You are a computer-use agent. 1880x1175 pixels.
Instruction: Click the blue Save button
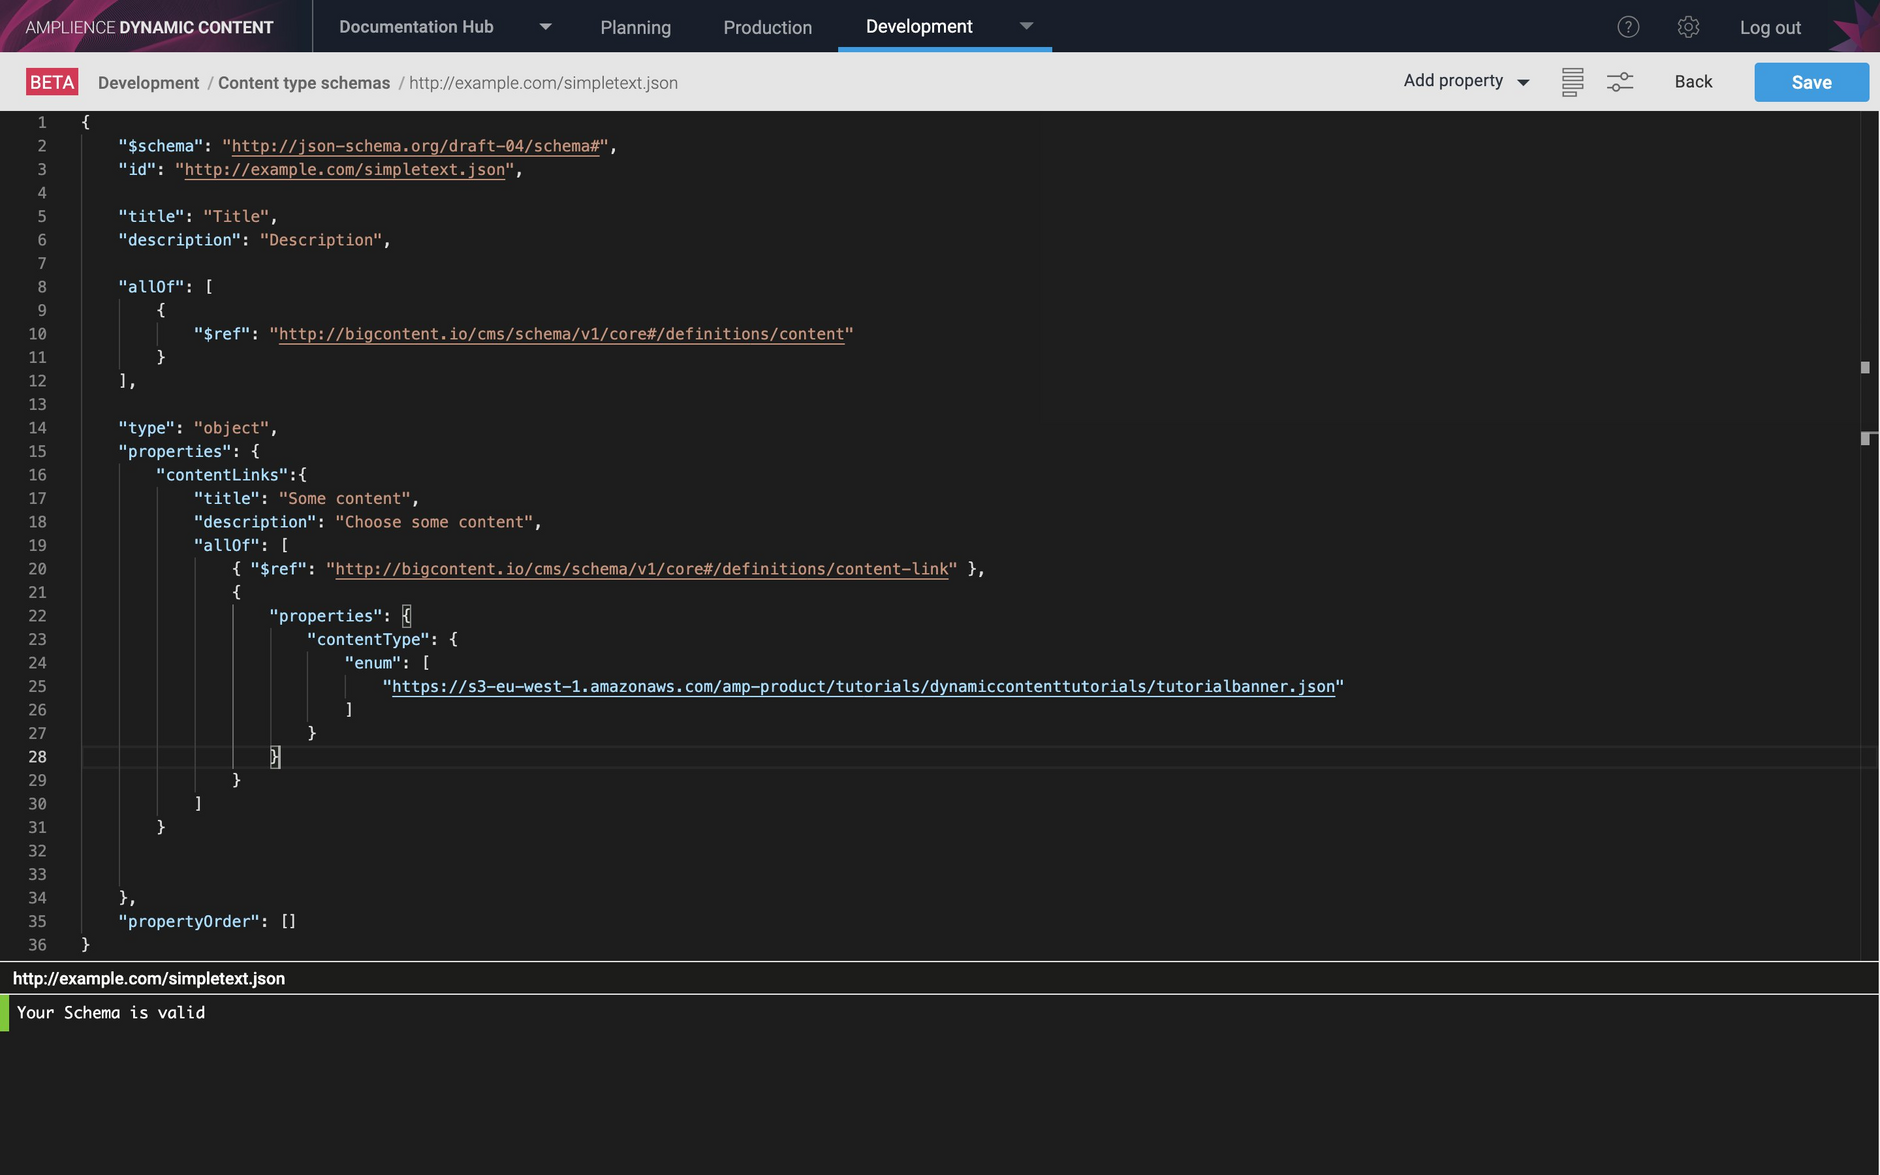tap(1811, 82)
